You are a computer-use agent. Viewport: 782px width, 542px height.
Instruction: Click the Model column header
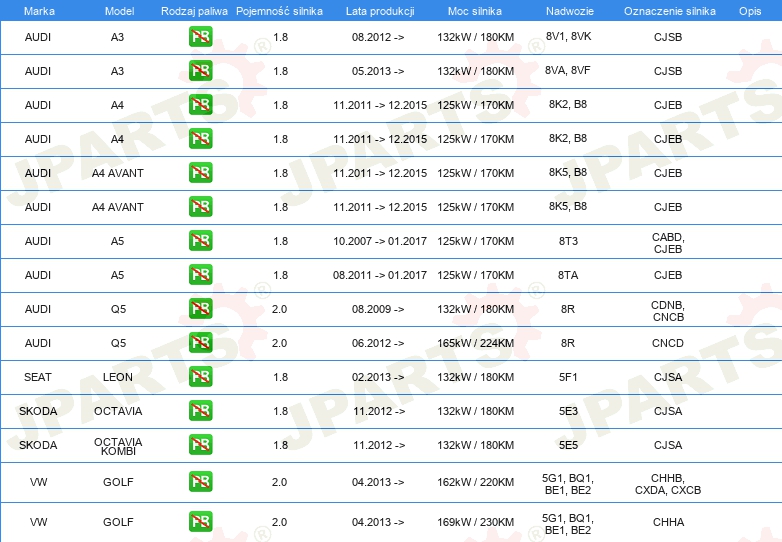[119, 11]
